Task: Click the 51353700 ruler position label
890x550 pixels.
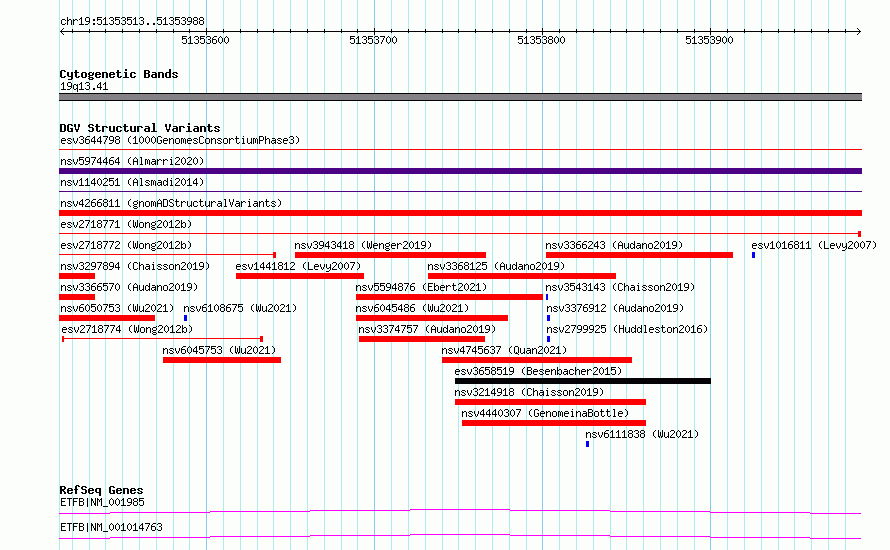Action: pyautogui.click(x=373, y=40)
